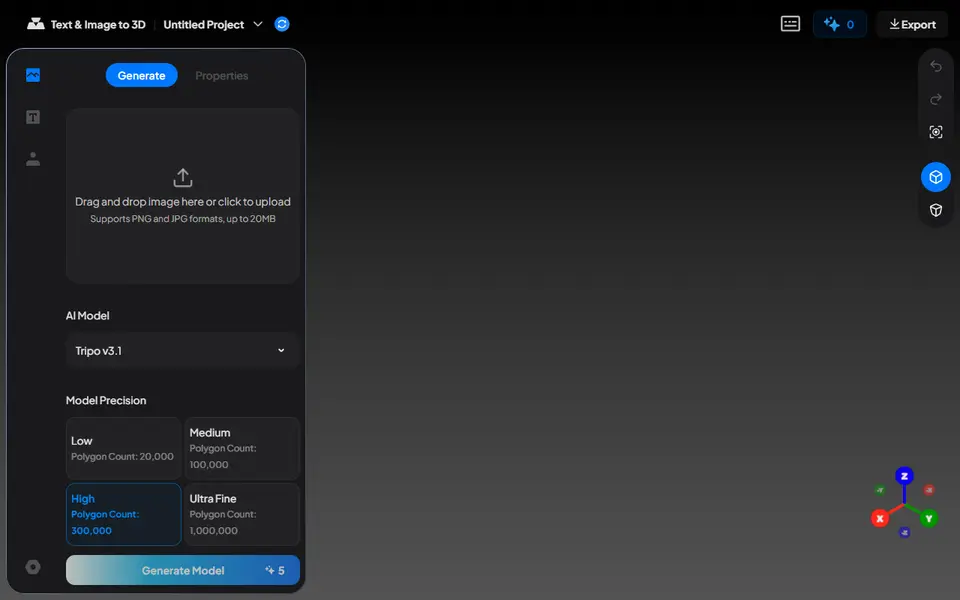Click the undo arrow

(x=936, y=66)
